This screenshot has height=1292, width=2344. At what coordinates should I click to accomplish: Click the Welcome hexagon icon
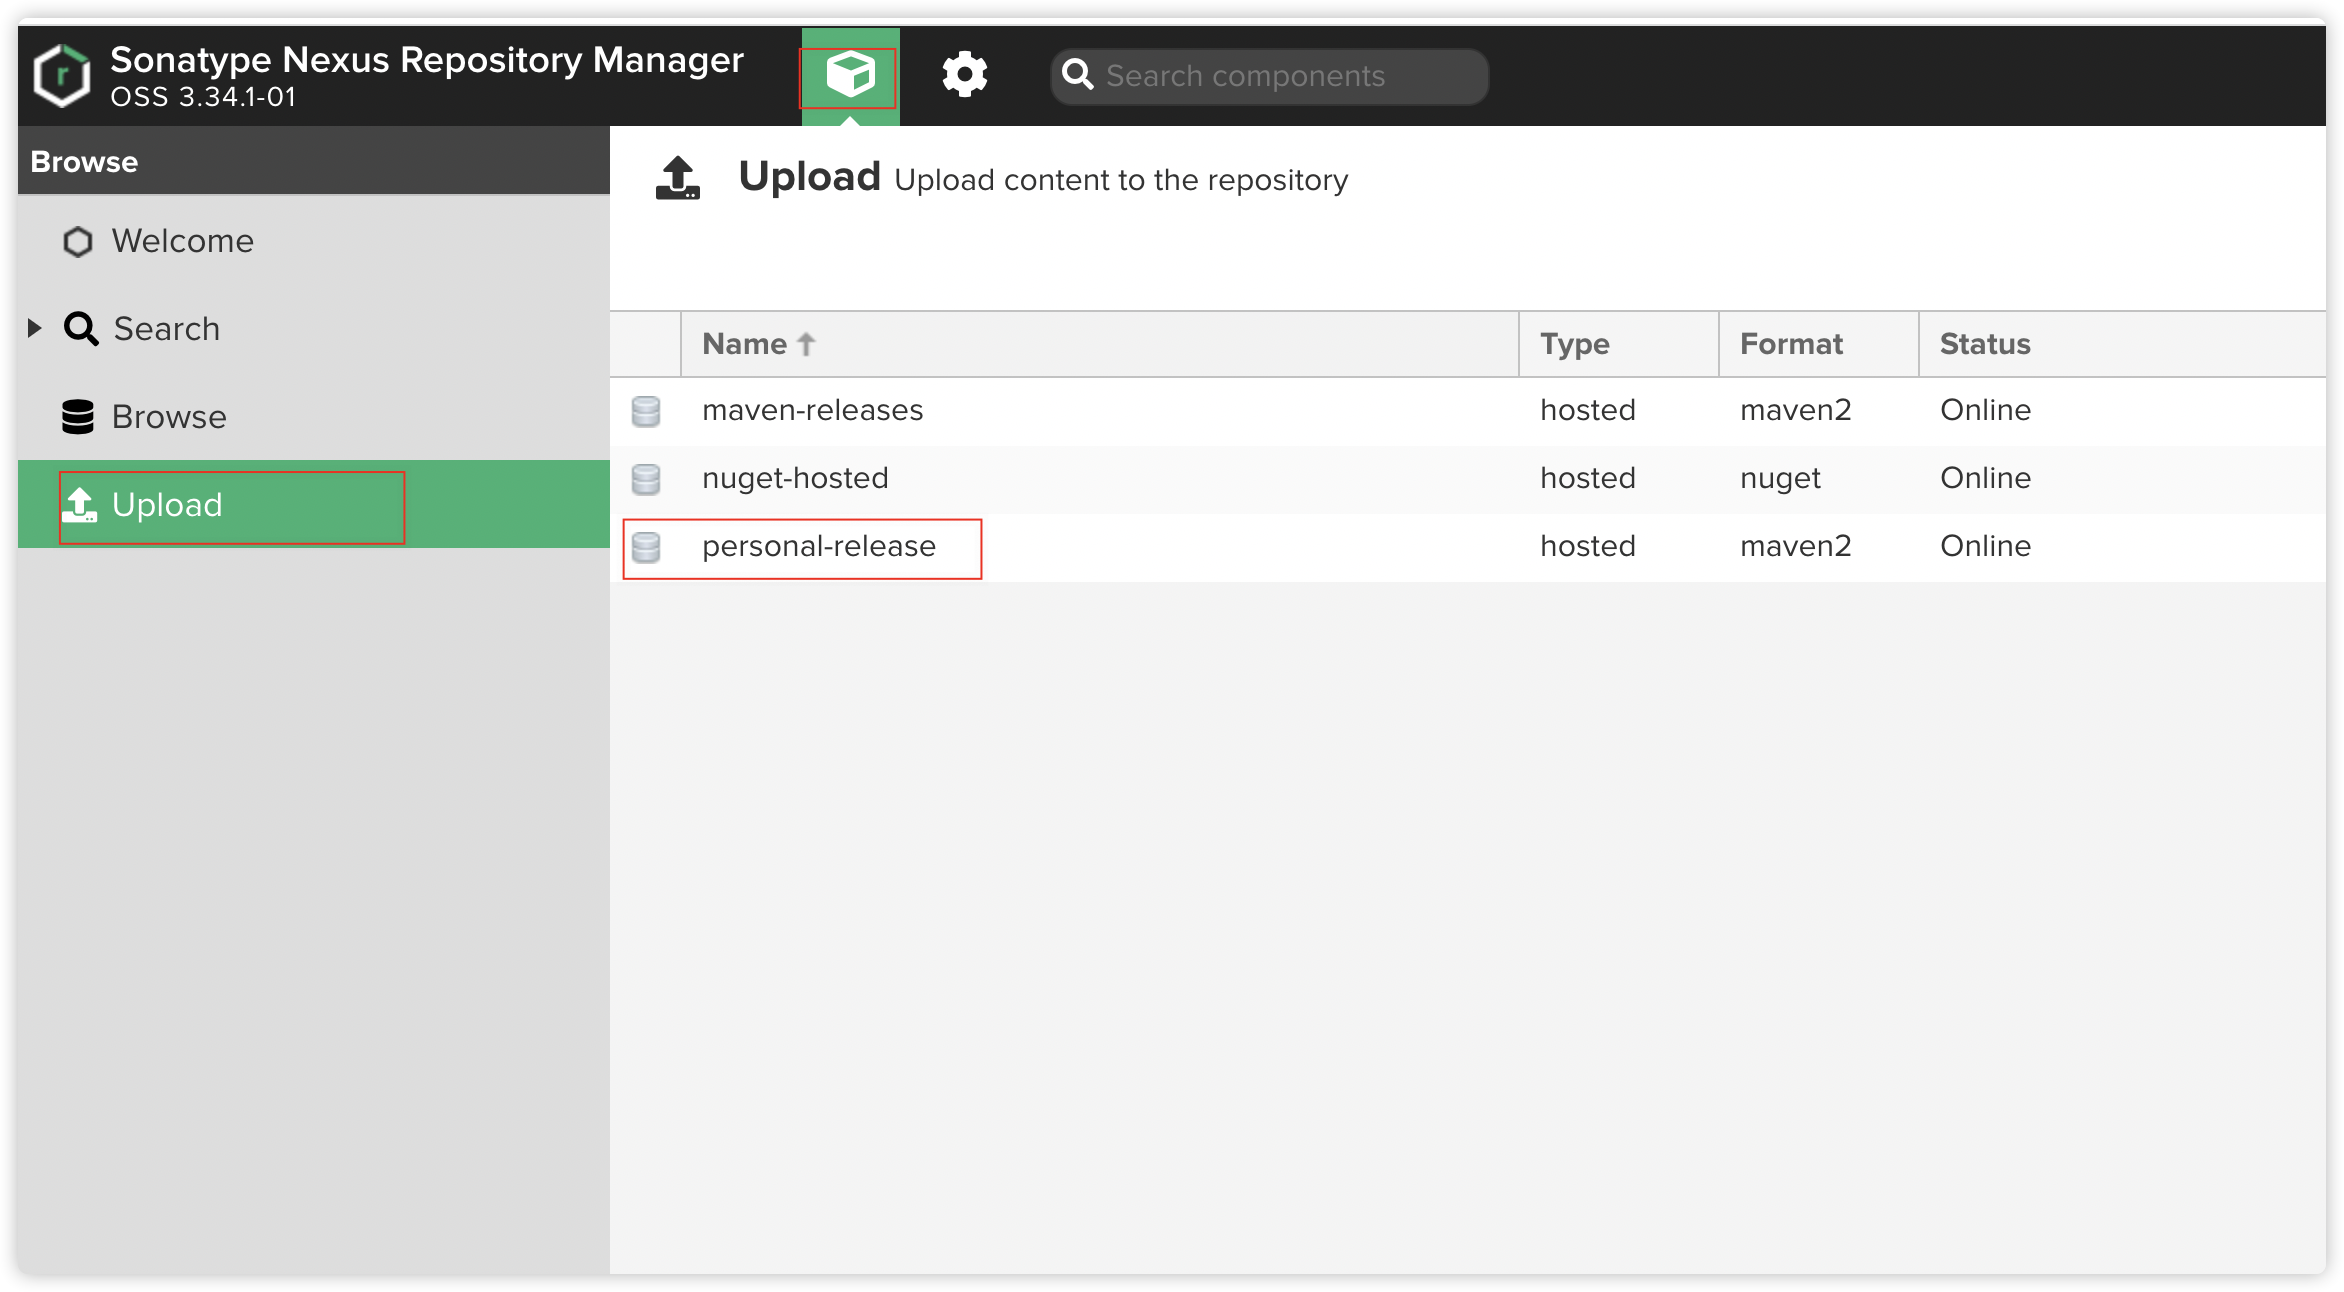tap(78, 241)
